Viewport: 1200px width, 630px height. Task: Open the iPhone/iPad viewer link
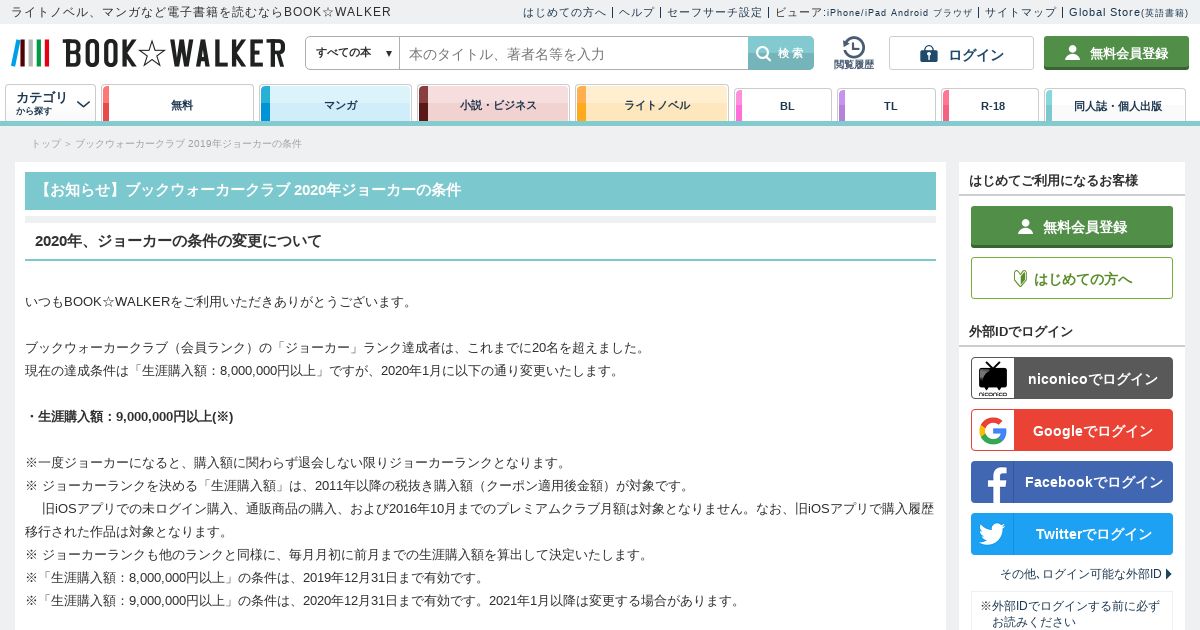click(858, 13)
